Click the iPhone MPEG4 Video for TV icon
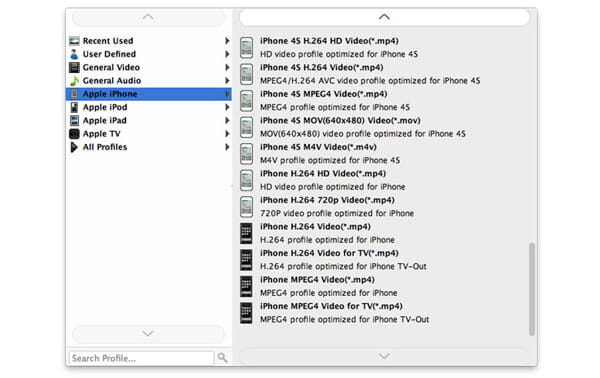This screenshot has width=600, height=378. tap(246, 313)
